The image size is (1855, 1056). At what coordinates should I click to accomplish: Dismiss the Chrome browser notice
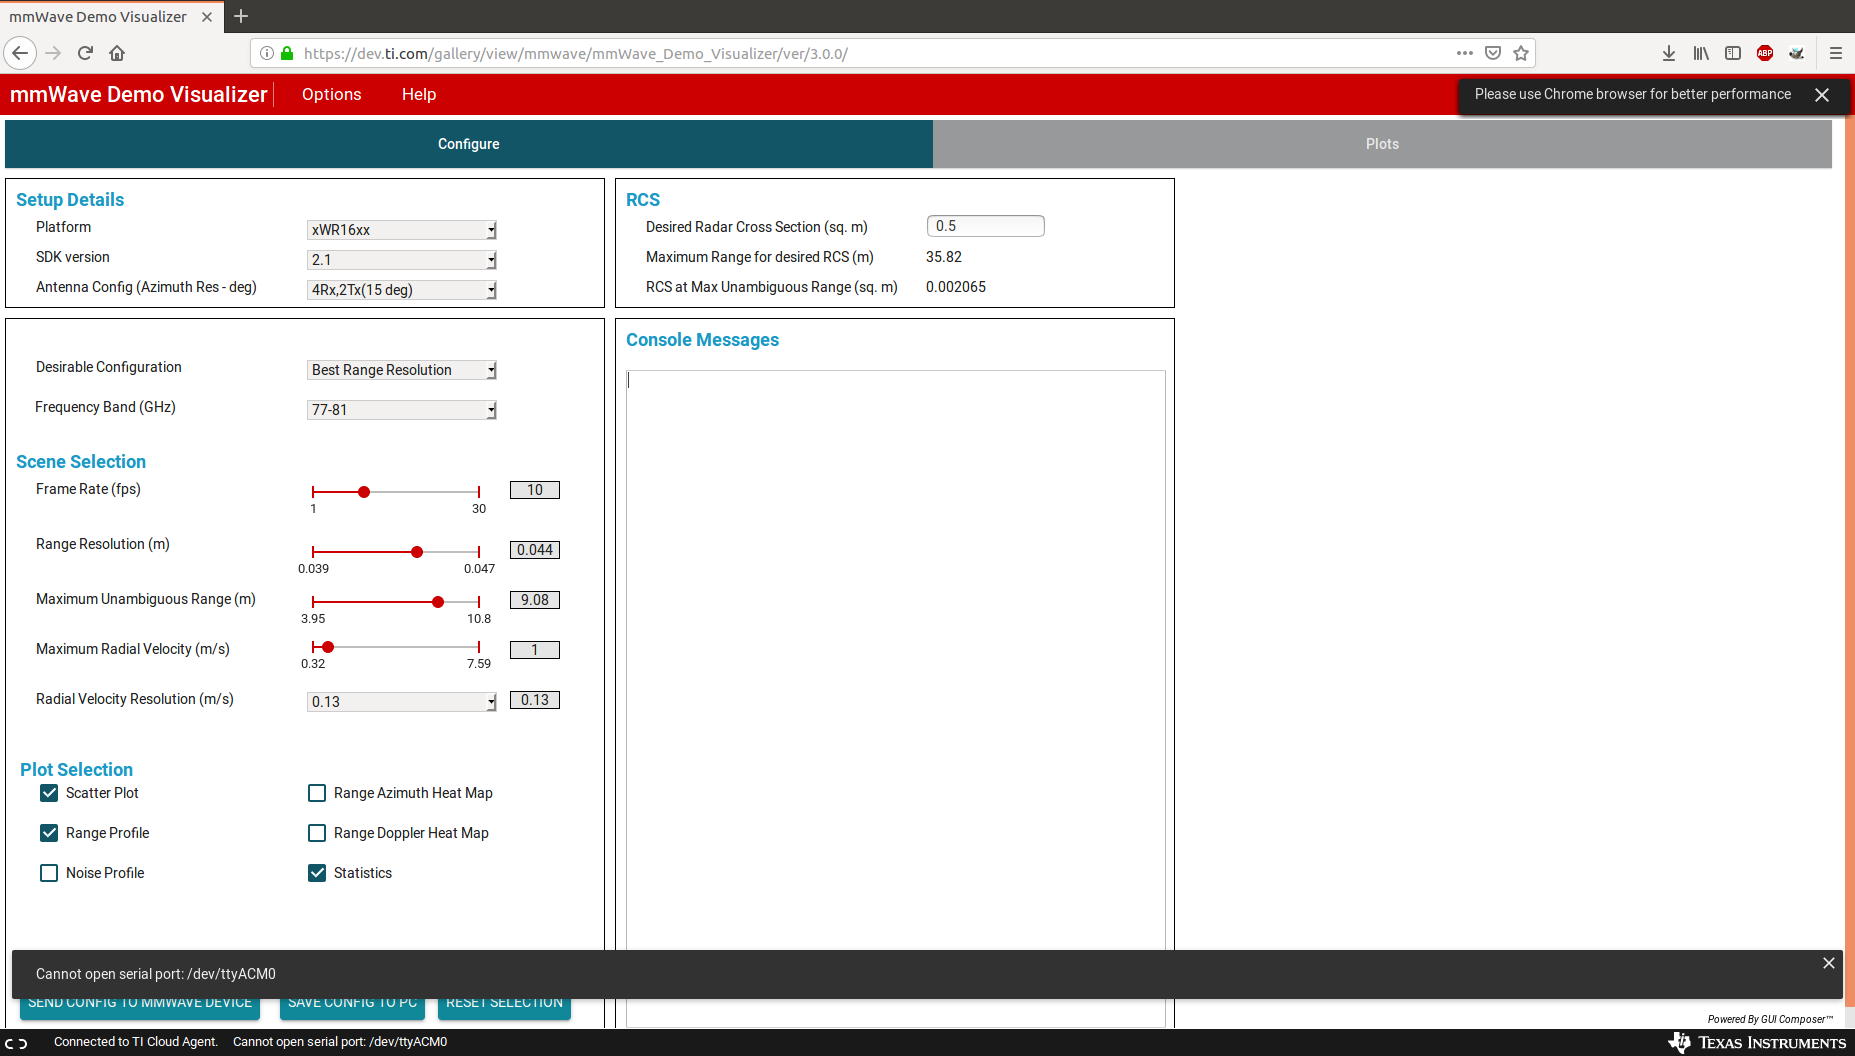point(1822,95)
